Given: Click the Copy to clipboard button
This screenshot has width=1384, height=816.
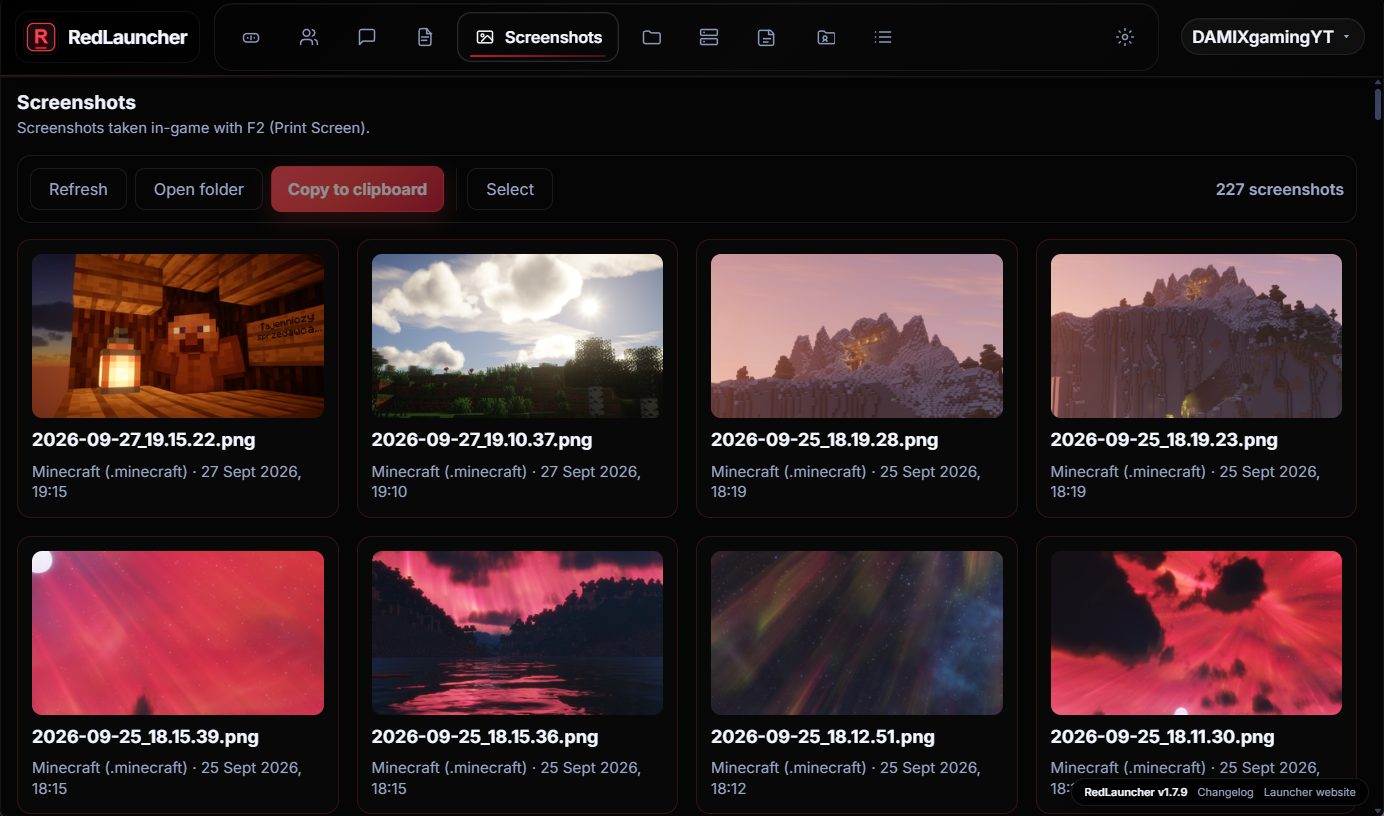Looking at the screenshot, I should (357, 189).
